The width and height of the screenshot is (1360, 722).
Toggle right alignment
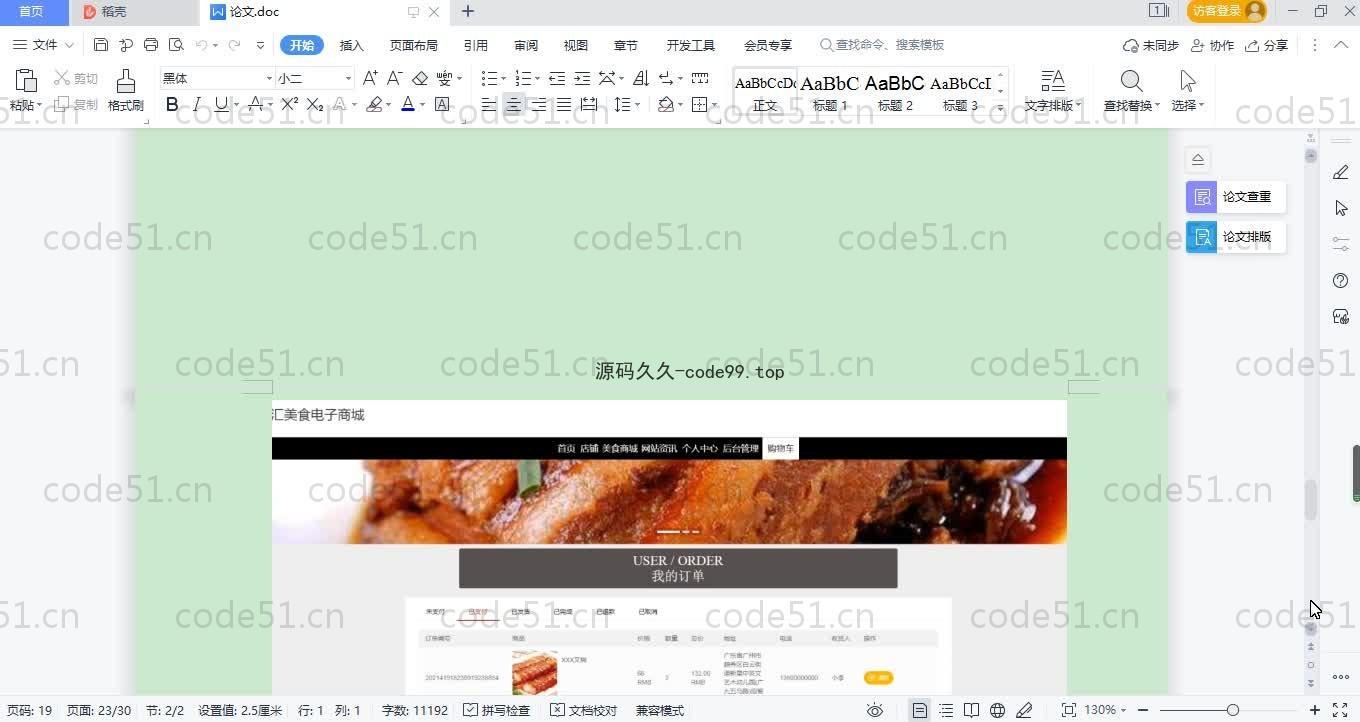[539, 104]
